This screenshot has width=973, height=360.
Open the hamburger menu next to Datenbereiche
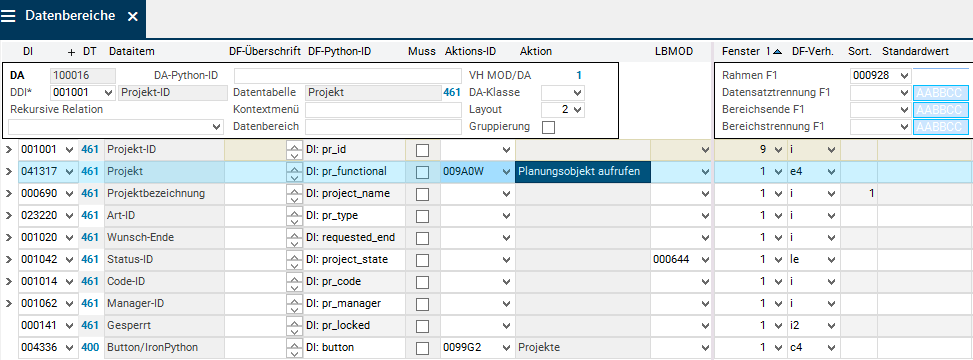tap(8, 17)
